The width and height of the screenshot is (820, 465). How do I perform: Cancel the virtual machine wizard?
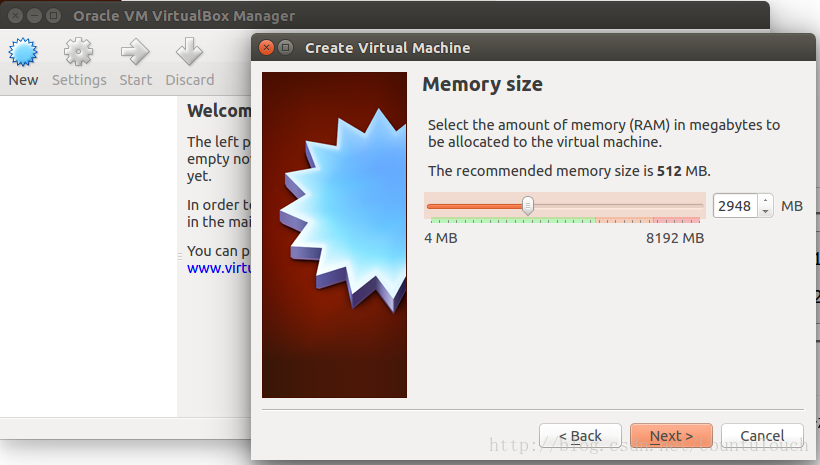click(762, 436)
